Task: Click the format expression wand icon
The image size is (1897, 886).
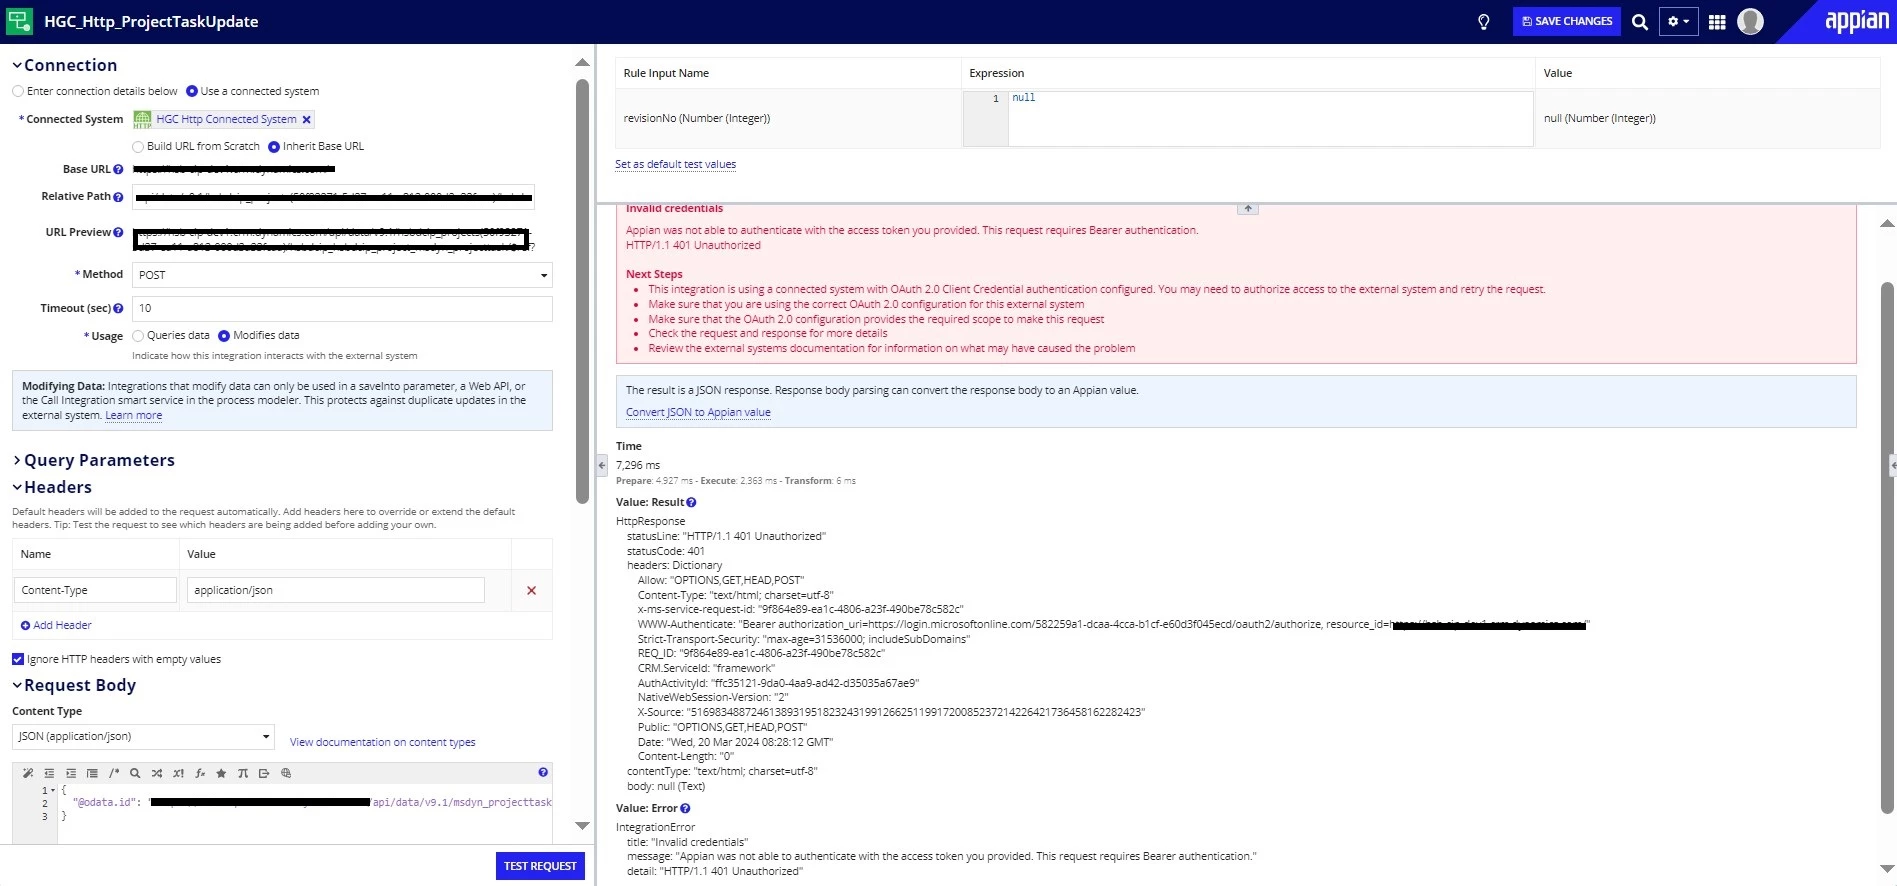Action: [28, 773]
